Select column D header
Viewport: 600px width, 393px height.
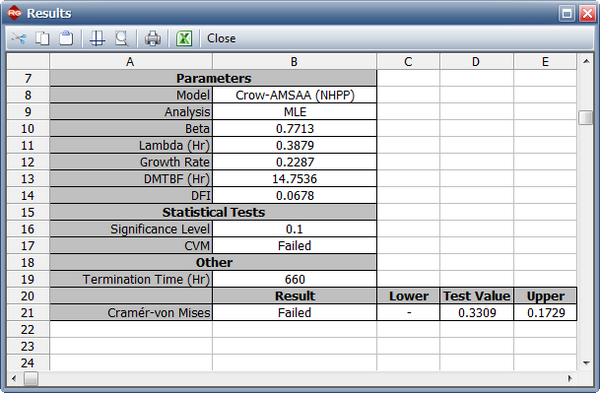[476, 62]
